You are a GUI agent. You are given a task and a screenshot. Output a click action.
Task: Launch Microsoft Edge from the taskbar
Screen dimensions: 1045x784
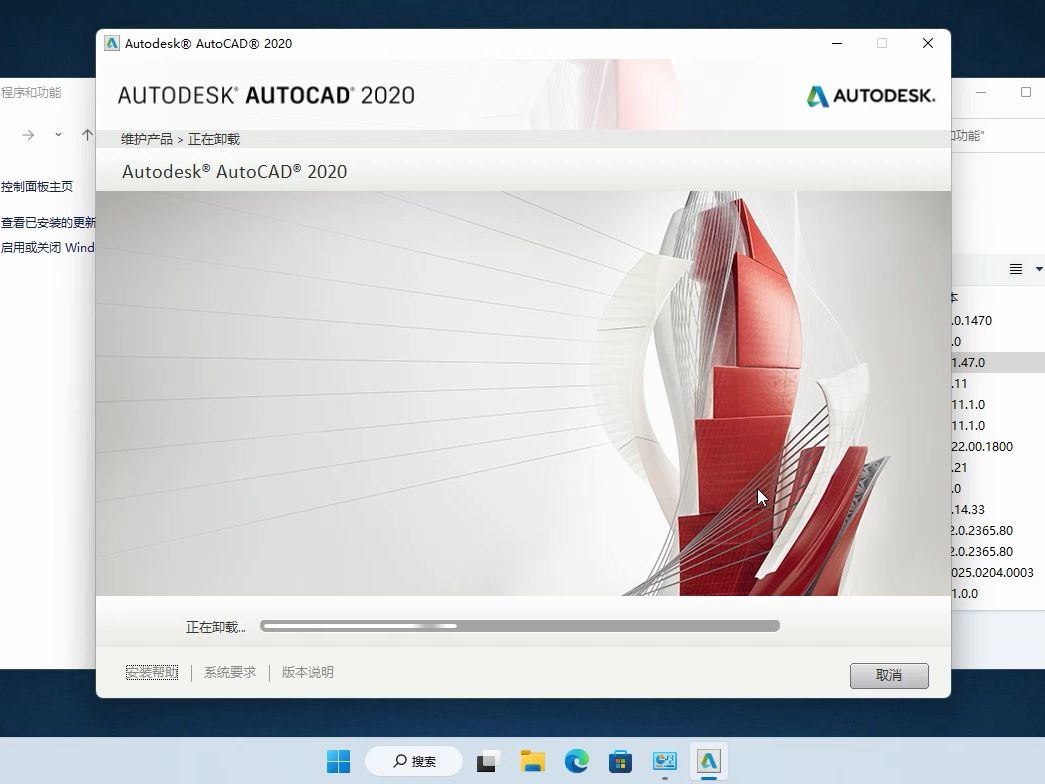(576, 761)
